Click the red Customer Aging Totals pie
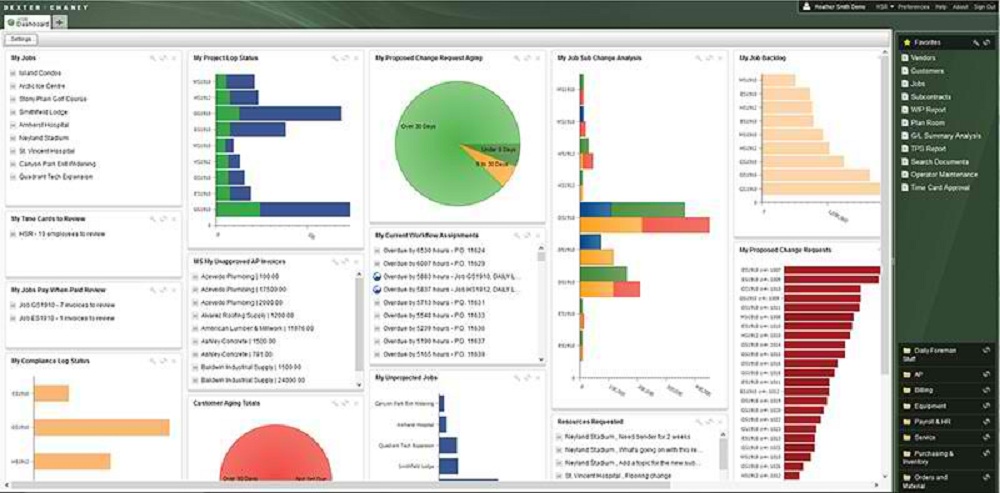The image size is (1000, 493). (x=276, y=450)
